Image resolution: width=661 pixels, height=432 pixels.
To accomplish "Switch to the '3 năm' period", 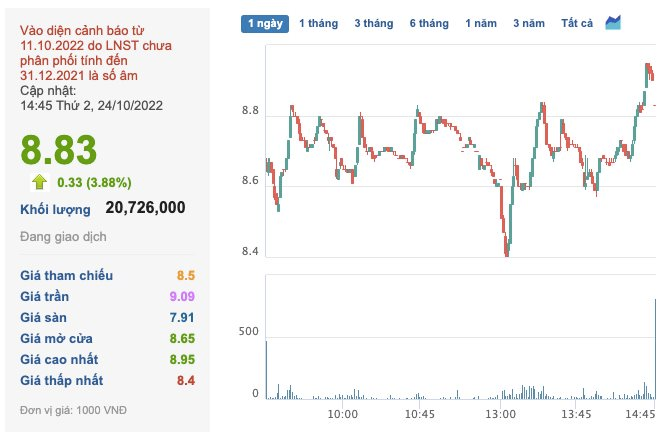I will click(x=528, y=23).
